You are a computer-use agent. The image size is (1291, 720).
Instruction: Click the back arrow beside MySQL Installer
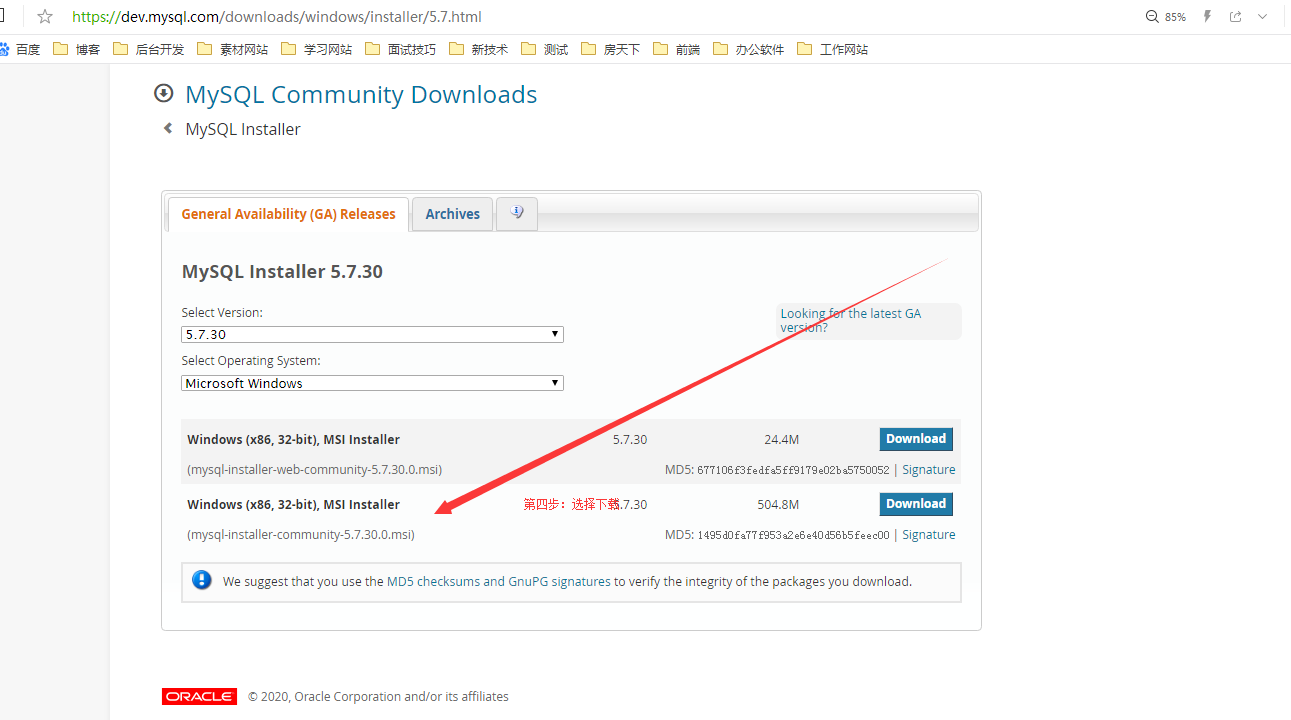[168, 128]
